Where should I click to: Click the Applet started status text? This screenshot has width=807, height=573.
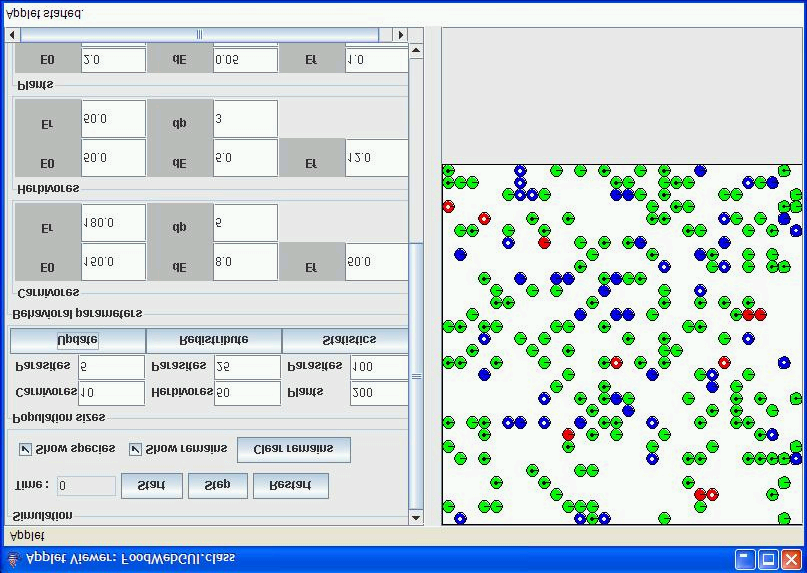(x=44, y=14)
